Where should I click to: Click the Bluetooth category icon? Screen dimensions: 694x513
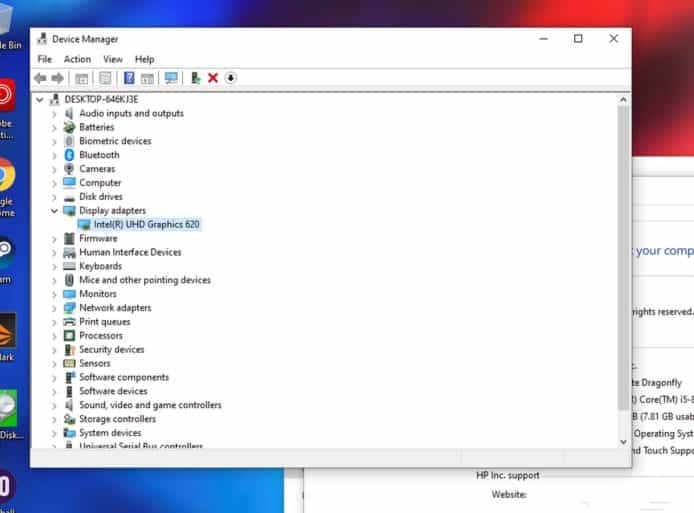pos(69,155)
